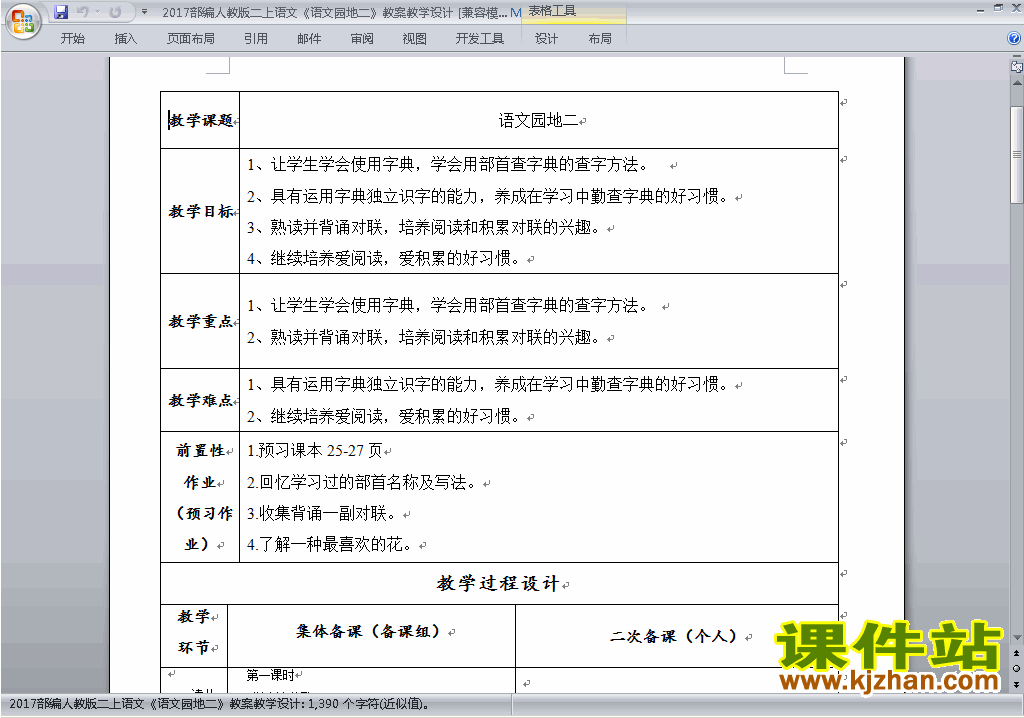This screenshot has height=718, width=1024.
Task: Switch to the 页面布局 tab
Action: tap(191, 39)
